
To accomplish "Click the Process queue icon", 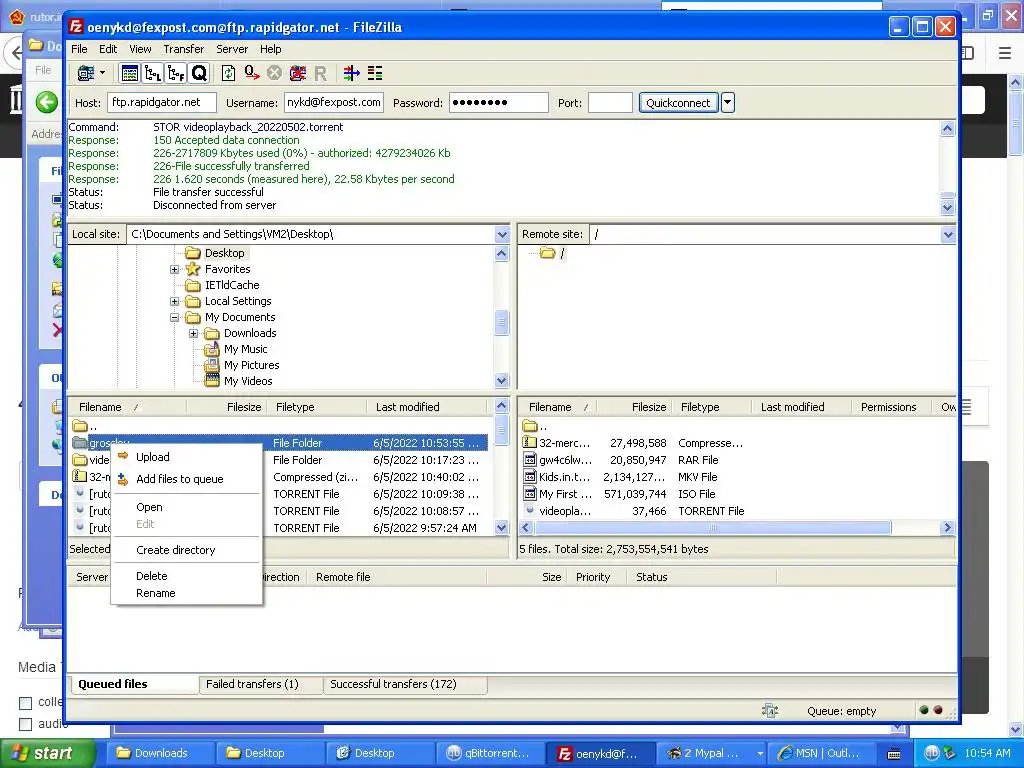I will [251, 73].
